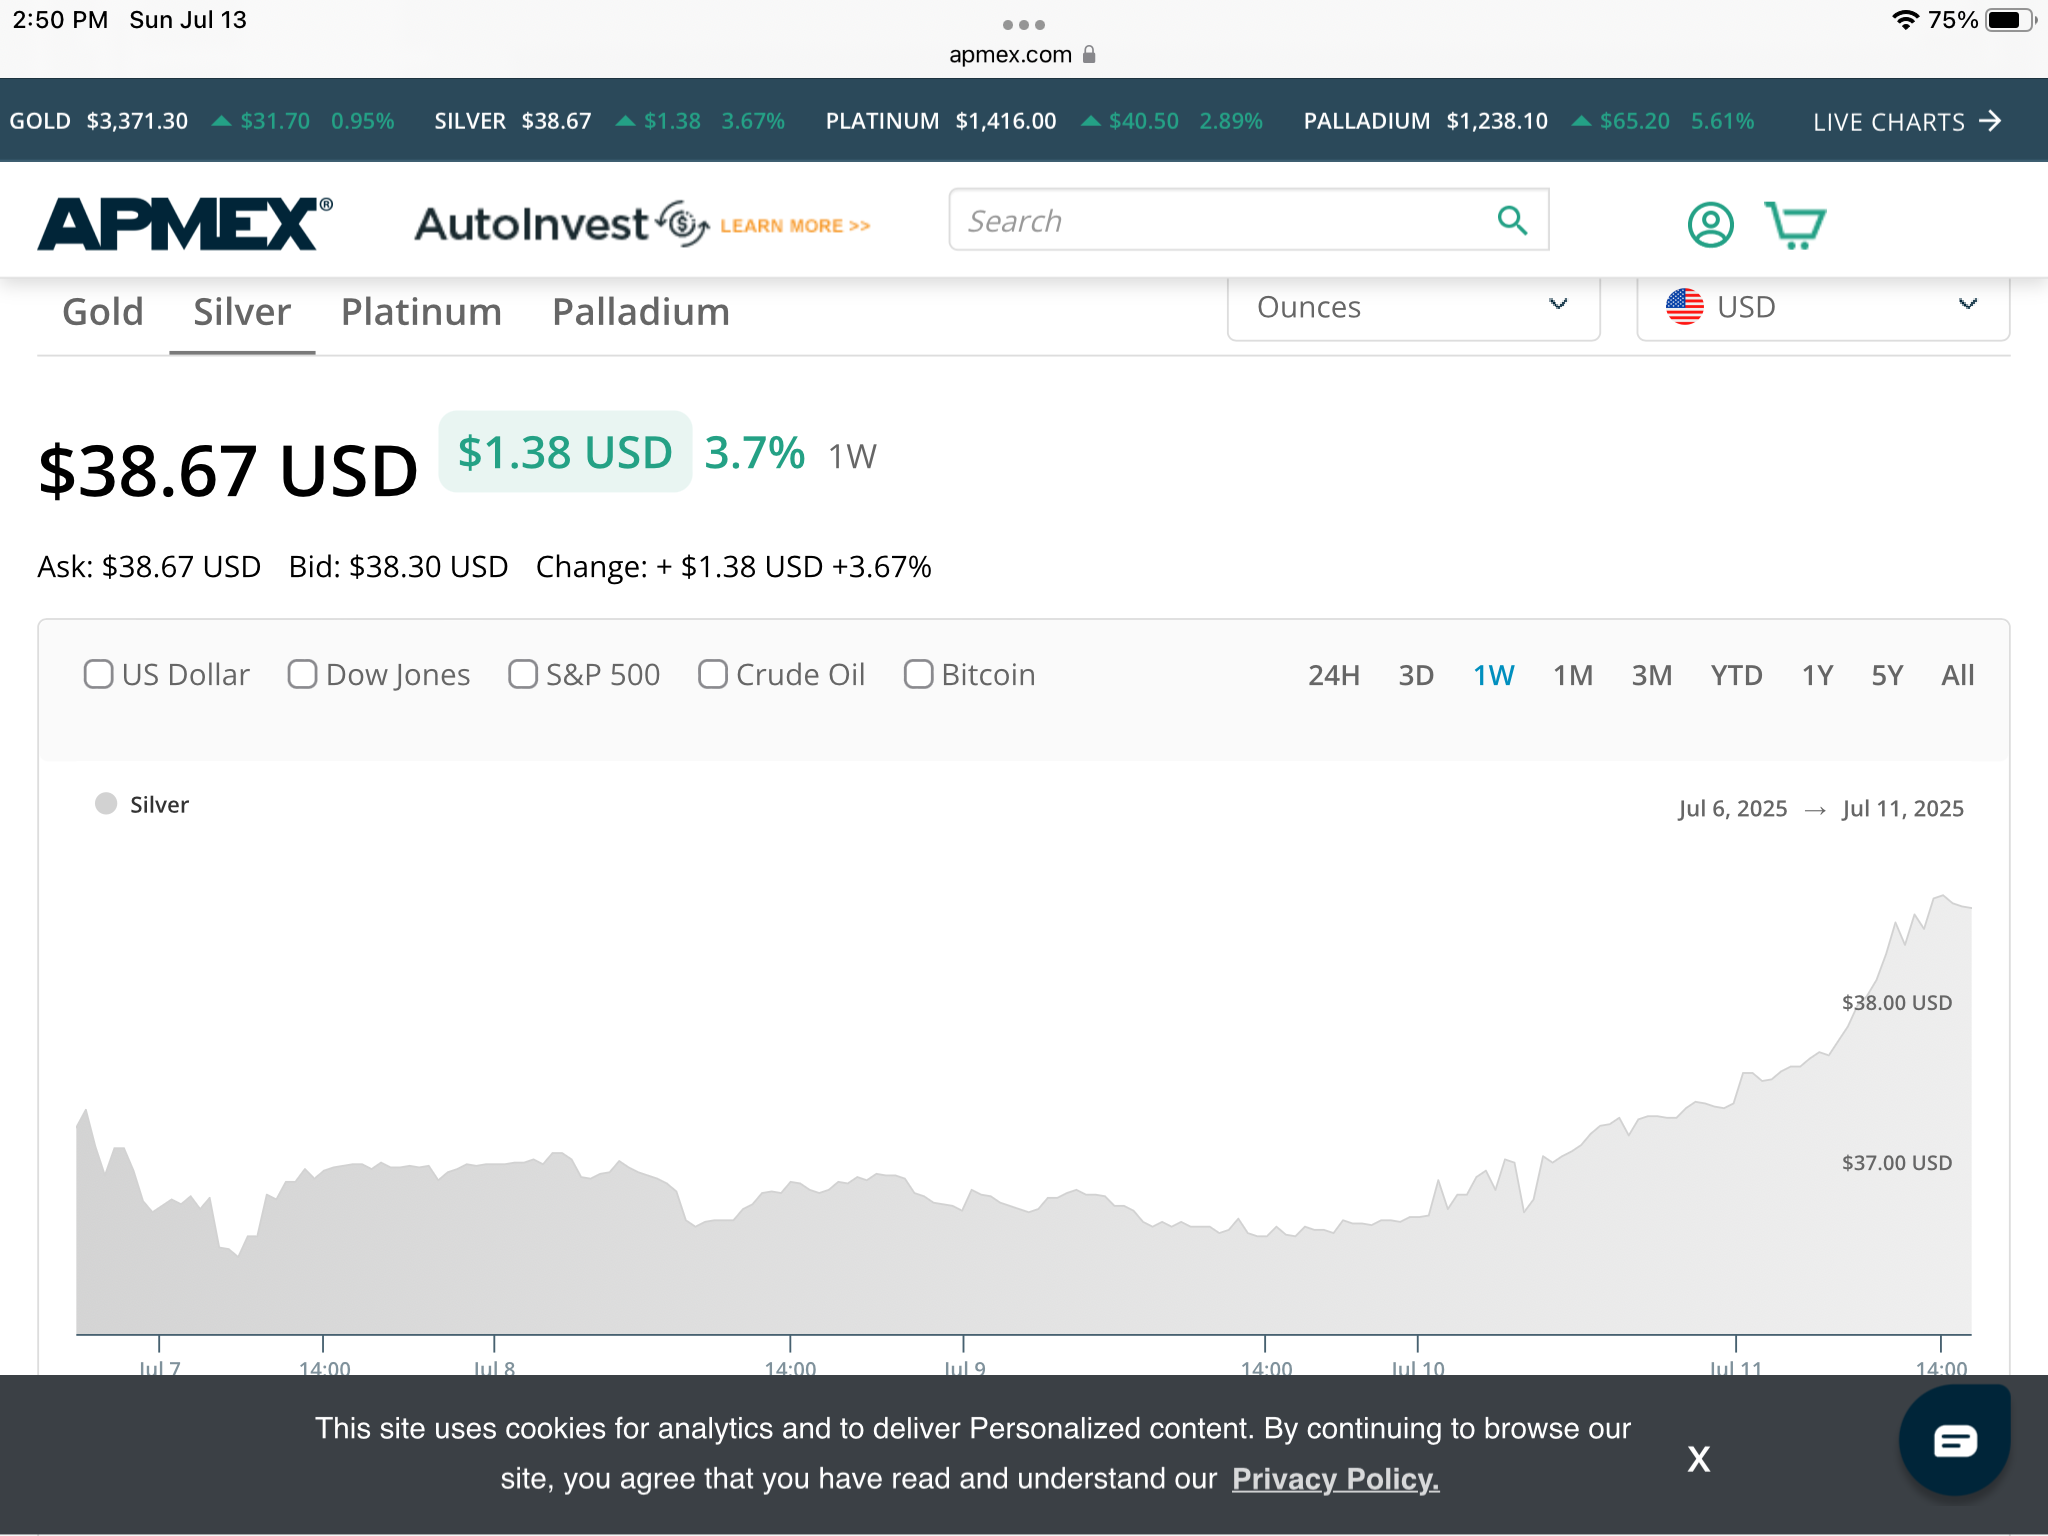Click the US flag currency icon
Viewport: 2048px width, 1536px height.
tap(1684, 306)
